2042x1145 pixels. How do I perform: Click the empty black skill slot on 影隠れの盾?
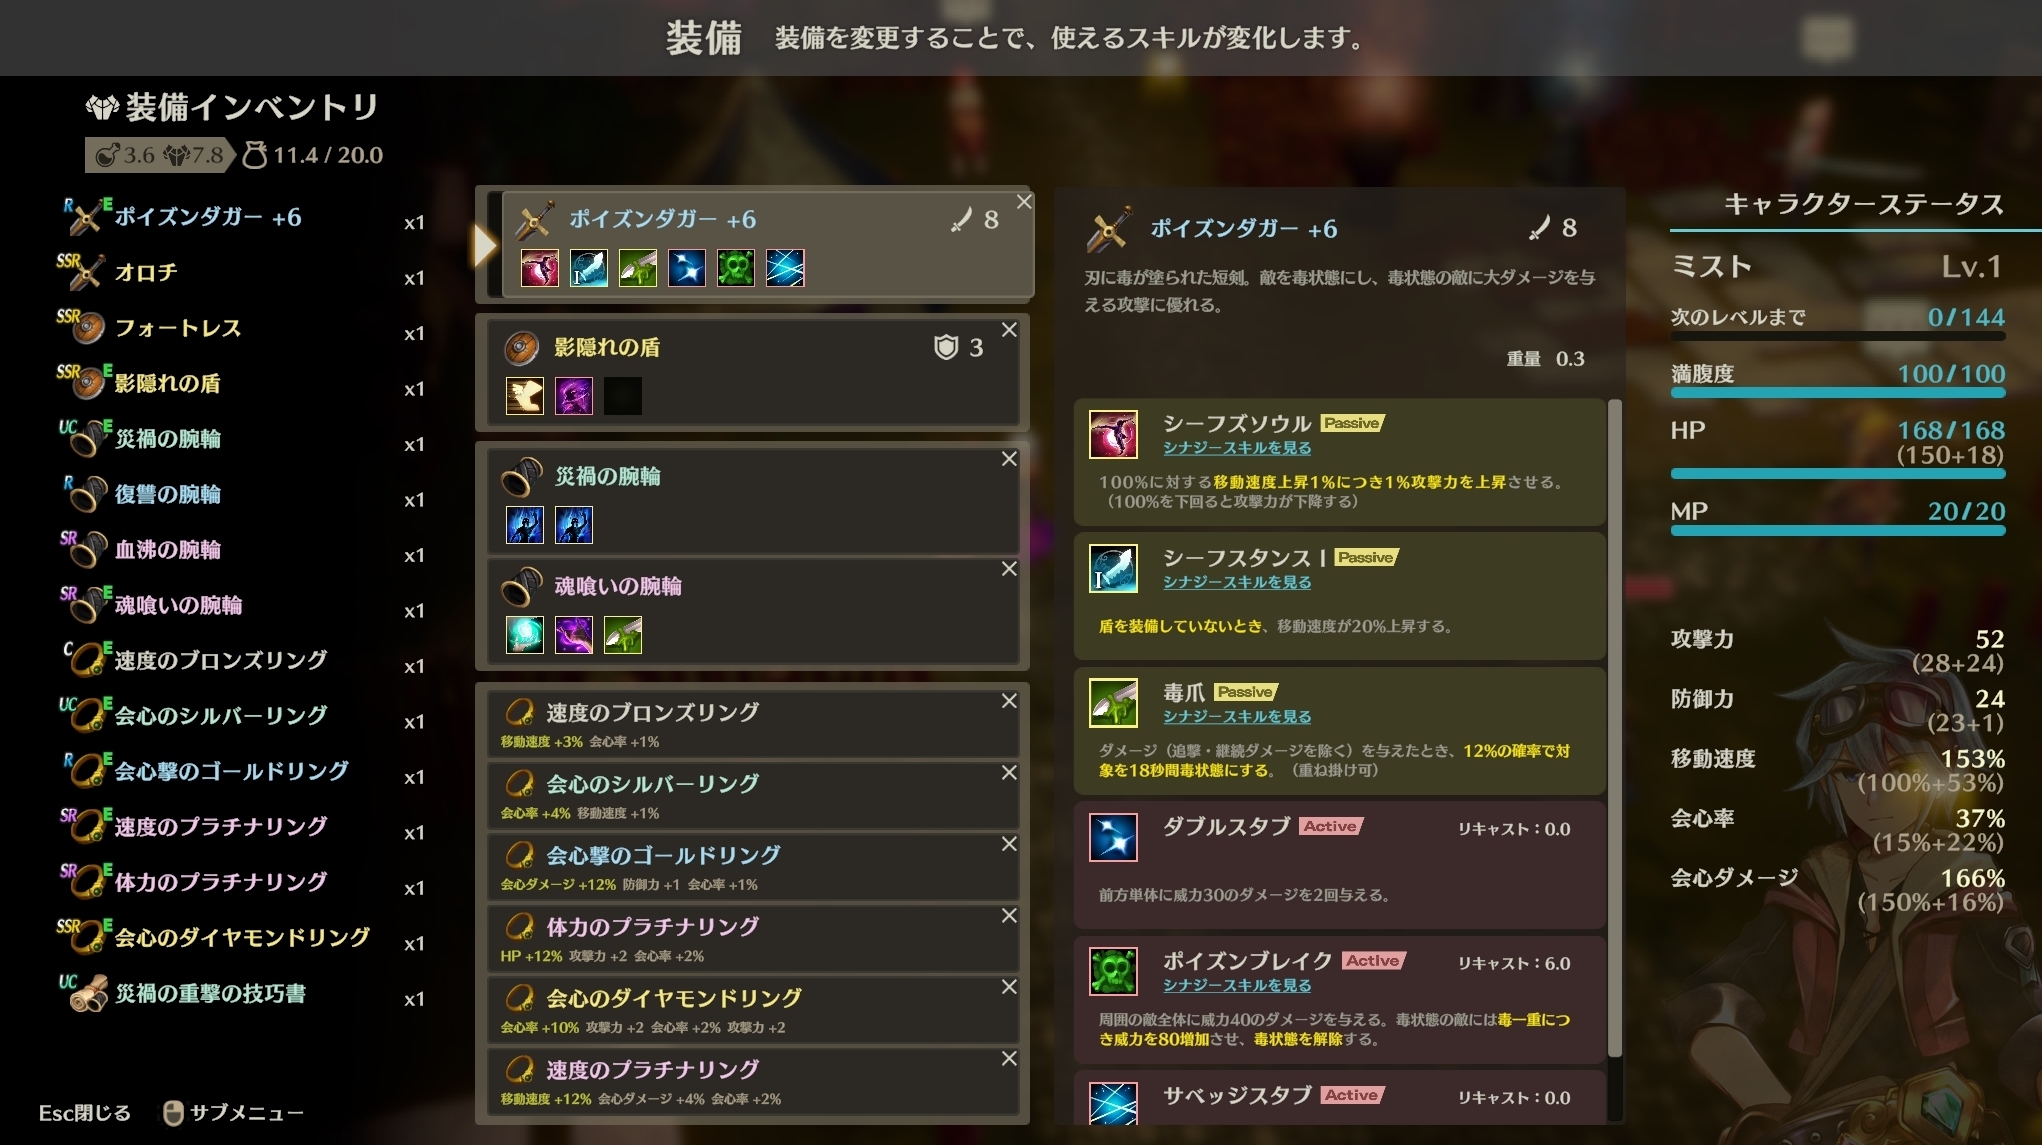(622, 396)
